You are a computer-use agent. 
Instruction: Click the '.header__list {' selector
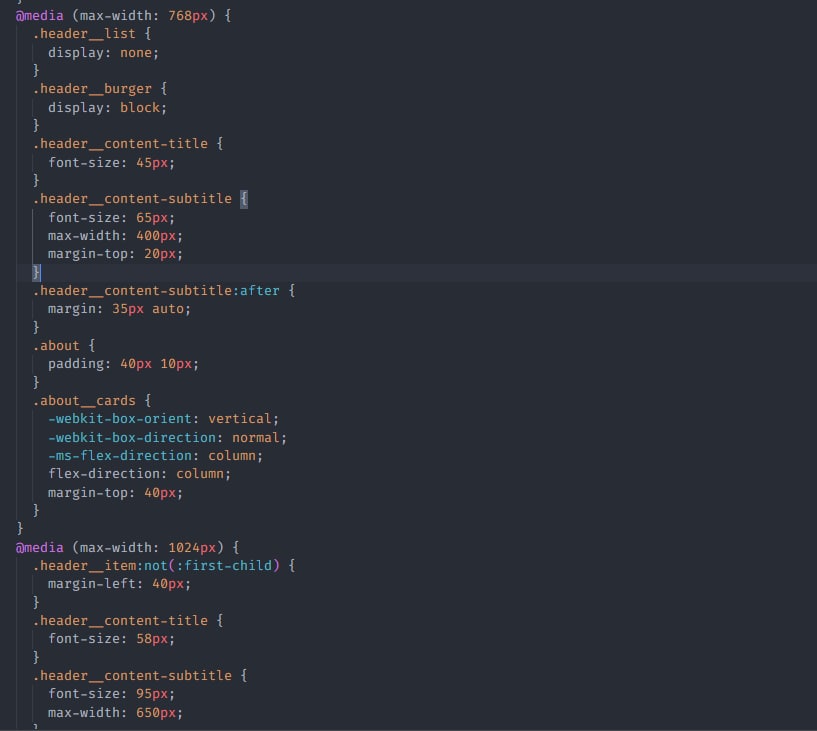pos(92,34)
